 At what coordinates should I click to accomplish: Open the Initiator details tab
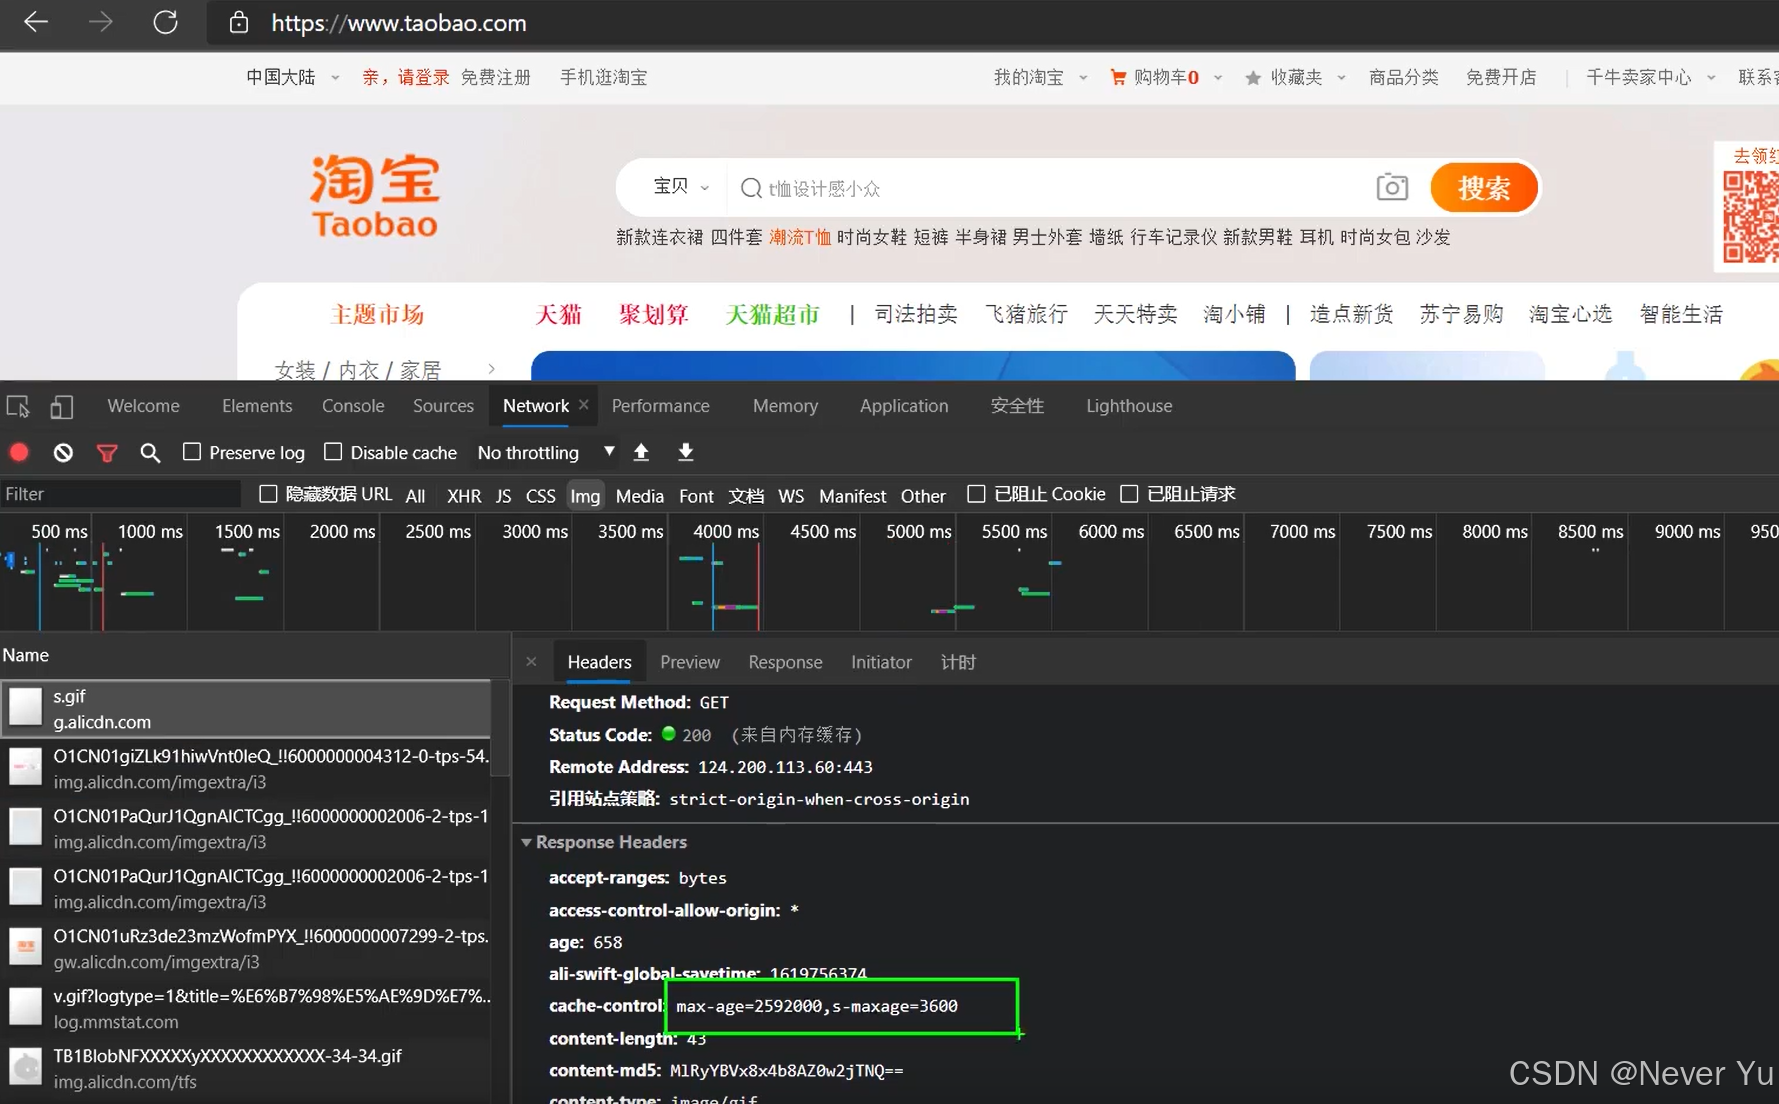click(x=881, y=662)
